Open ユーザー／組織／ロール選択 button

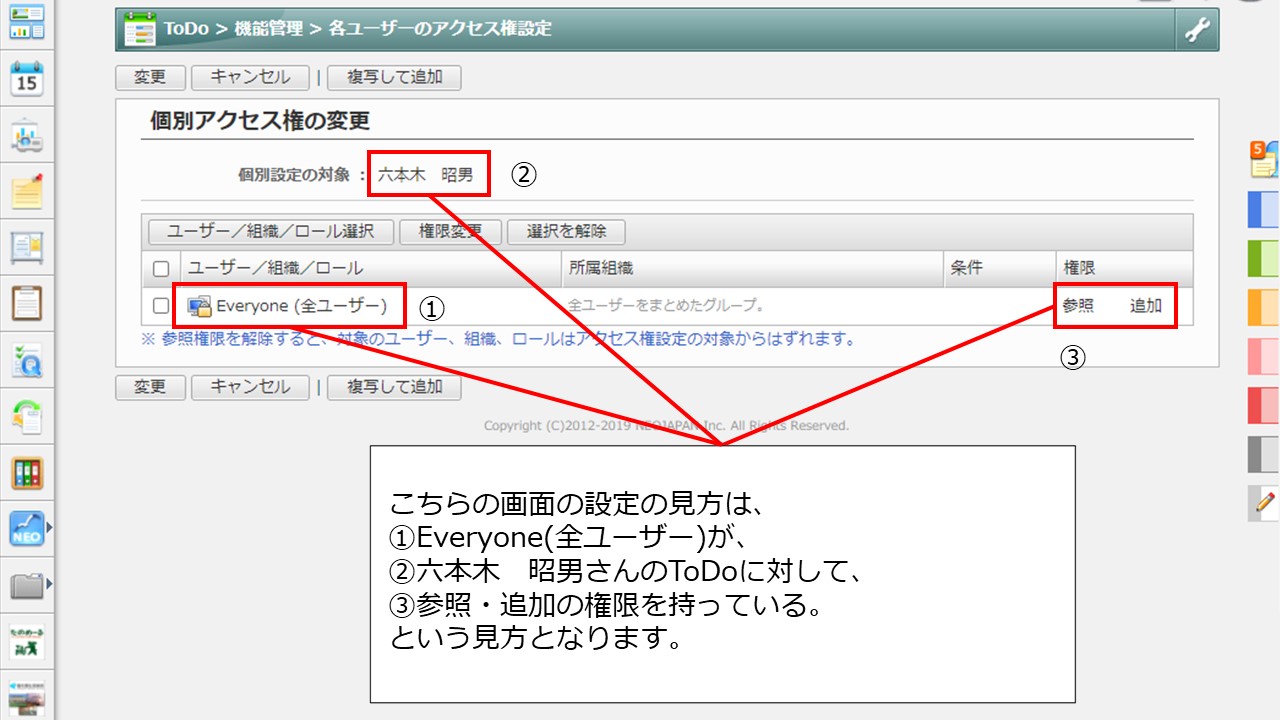(271, 232)
